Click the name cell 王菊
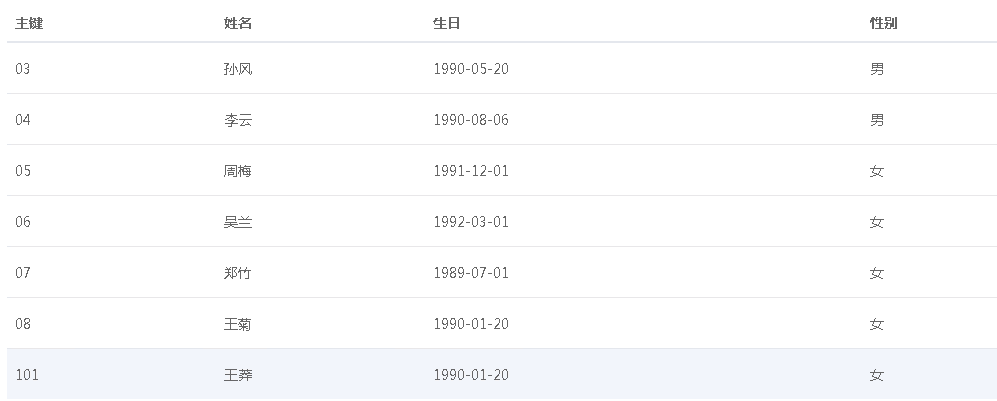The height and width of the screenshot is (401, 997). [x=238, y=324]
